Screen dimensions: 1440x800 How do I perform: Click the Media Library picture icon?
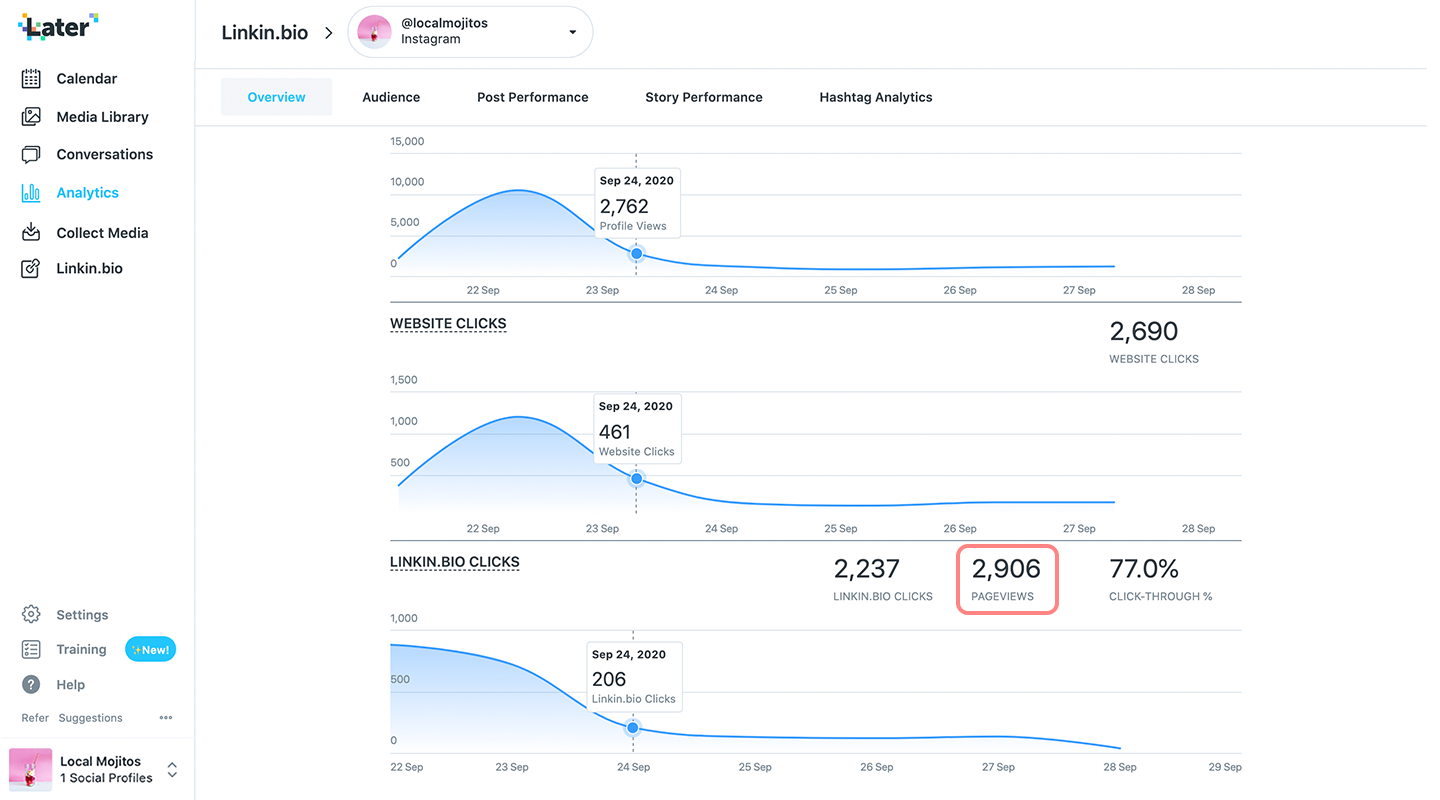[31, 117]
